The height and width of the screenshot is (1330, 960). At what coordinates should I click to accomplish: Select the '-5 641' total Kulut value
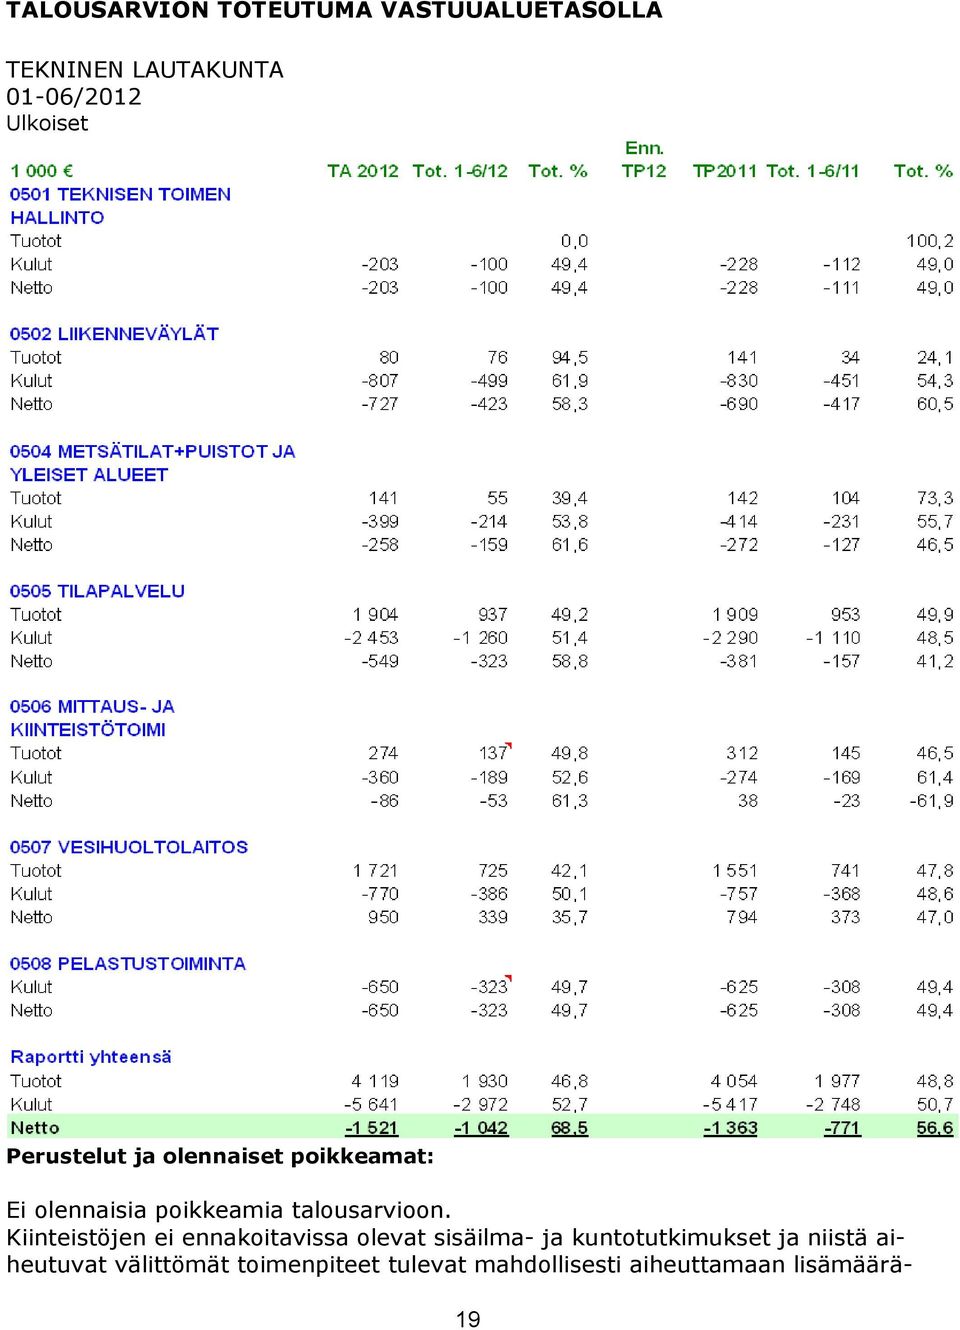click(371, 1105)
